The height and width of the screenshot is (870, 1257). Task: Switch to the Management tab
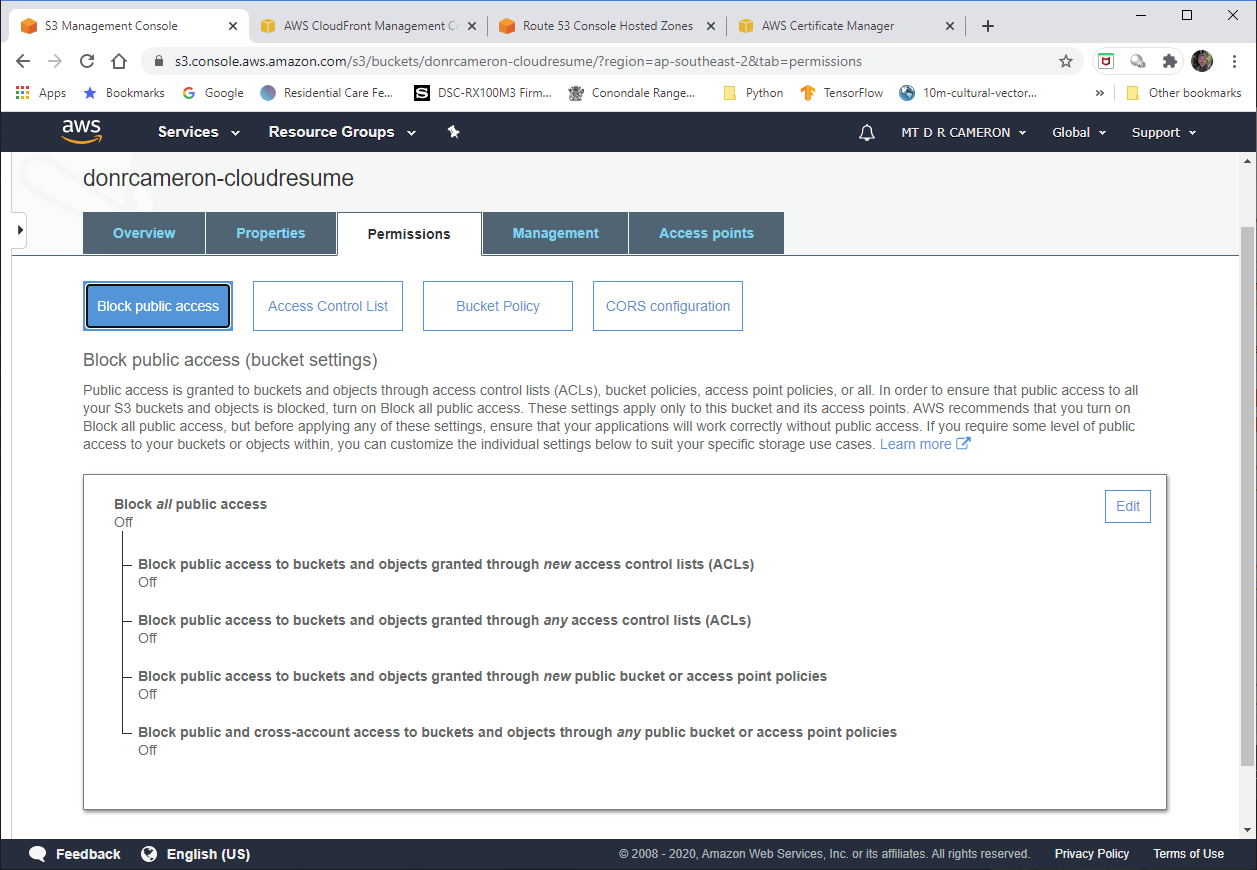[556, 233]
